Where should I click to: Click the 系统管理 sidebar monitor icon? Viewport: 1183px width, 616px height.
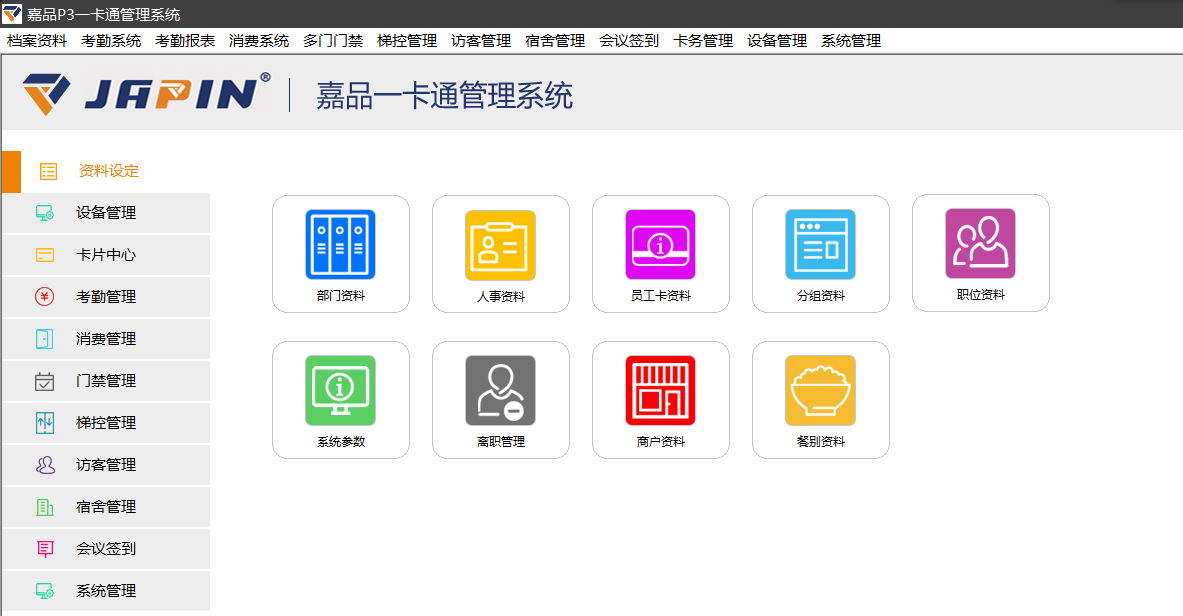(45, 591)
